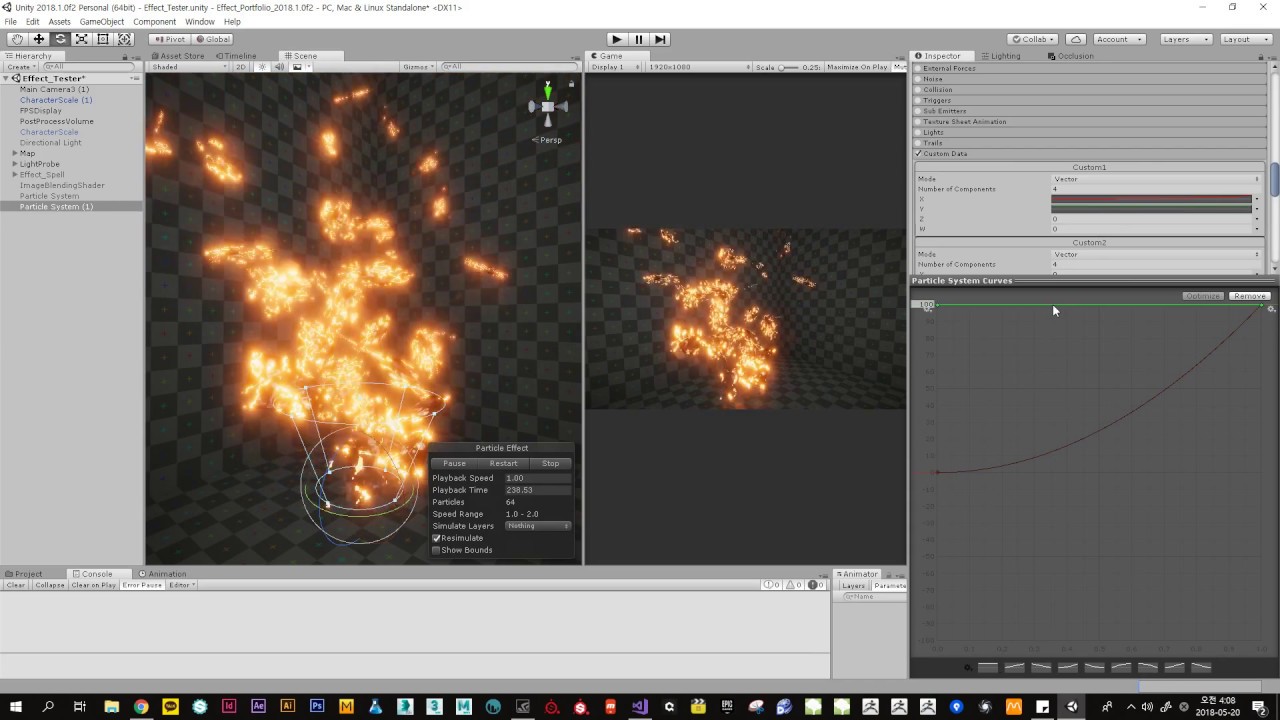Enable the Trails module

(918, 143)
